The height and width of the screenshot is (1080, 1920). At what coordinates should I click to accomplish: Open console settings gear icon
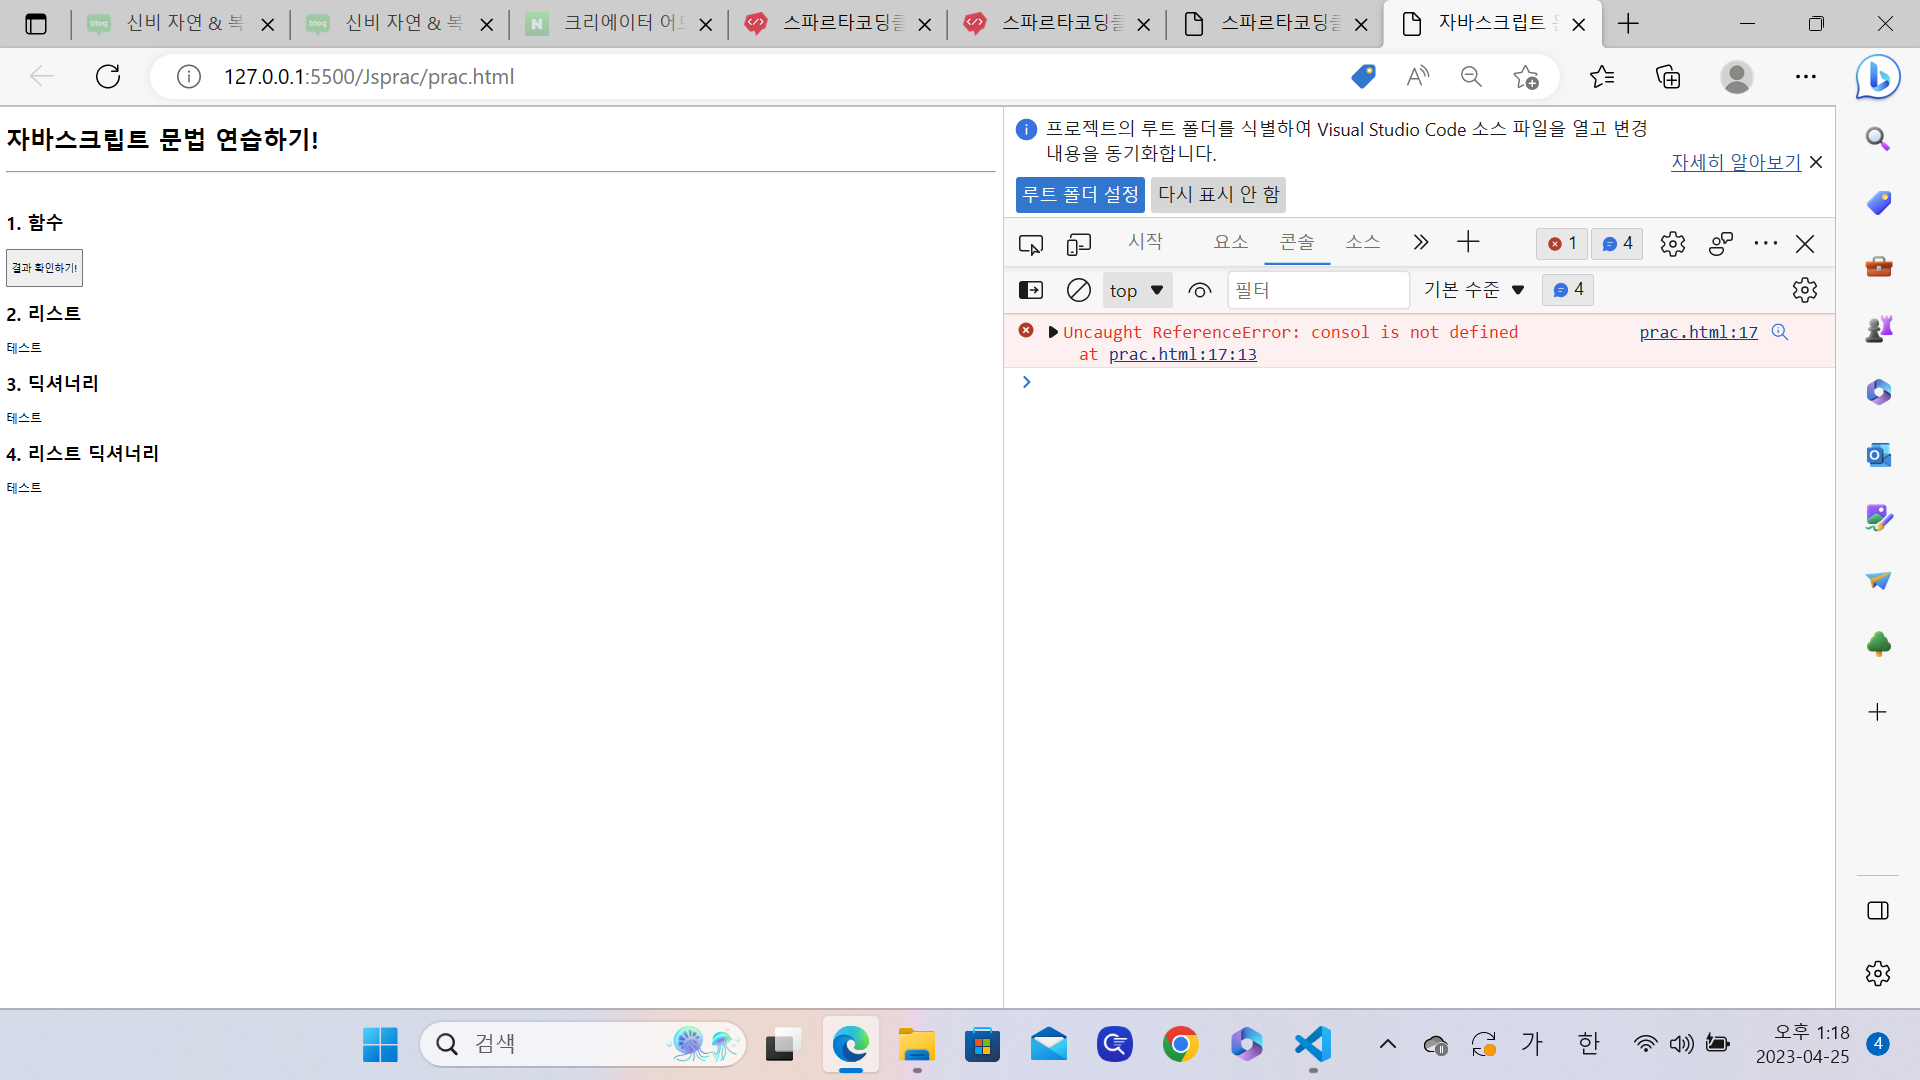(x=1805, y=290)
